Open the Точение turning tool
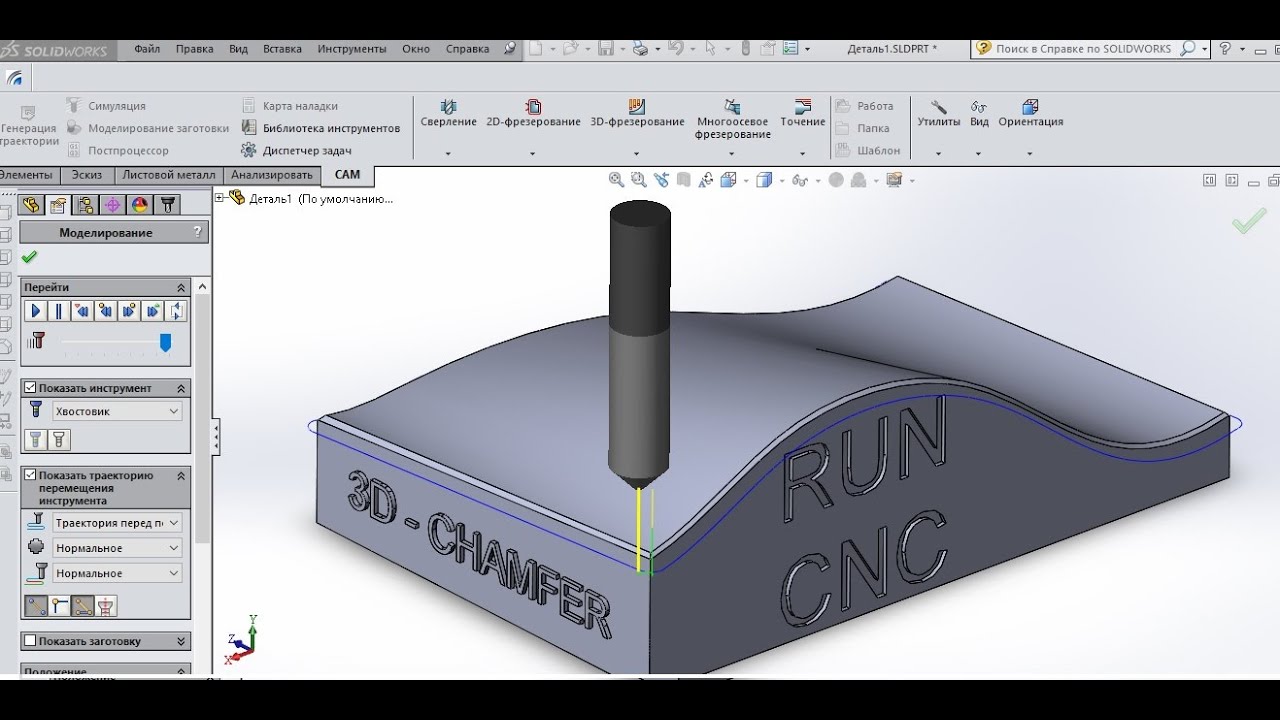This screenshot has width=1280, height=720. pyautogui.click(x=803, y=113)
